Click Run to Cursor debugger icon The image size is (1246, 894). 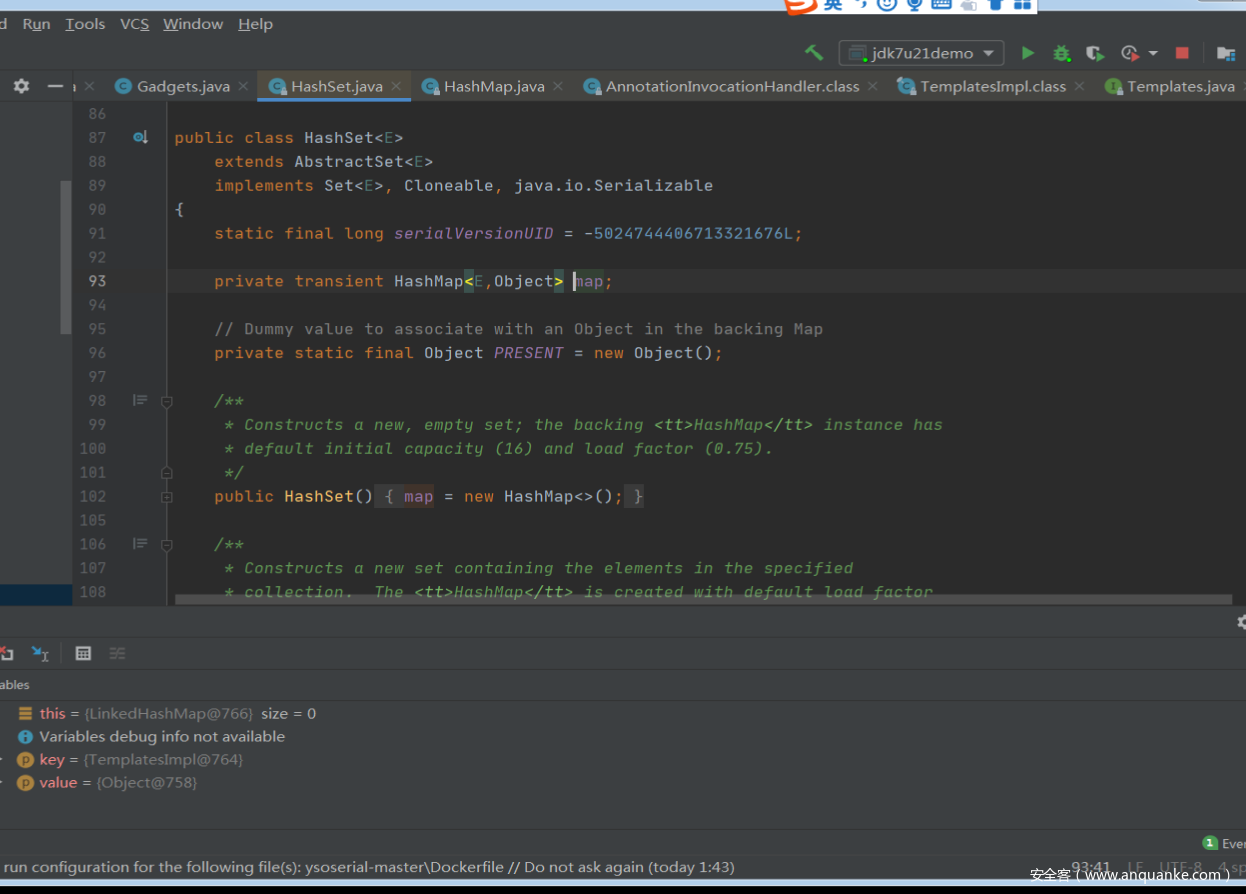tap(40, 653)
